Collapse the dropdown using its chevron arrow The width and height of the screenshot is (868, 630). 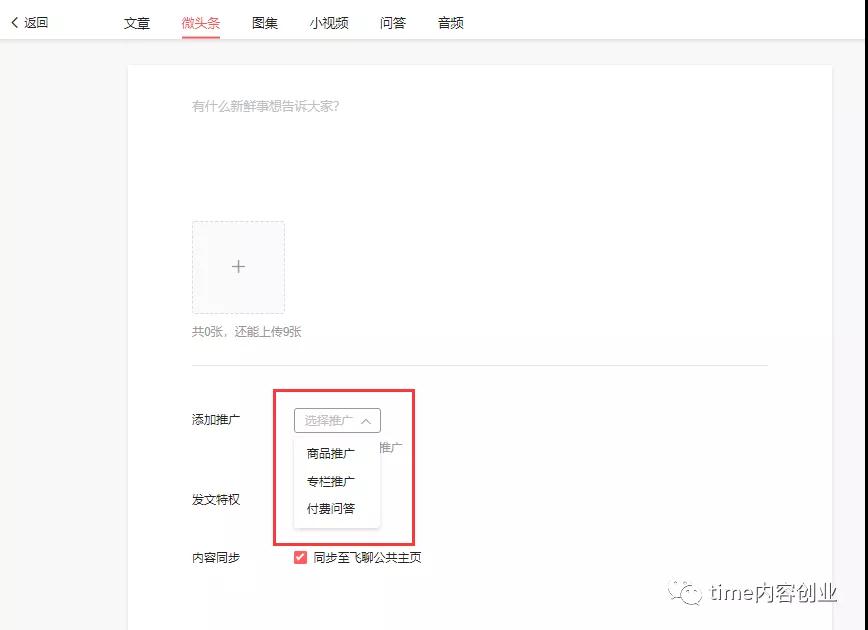(366, 421)
